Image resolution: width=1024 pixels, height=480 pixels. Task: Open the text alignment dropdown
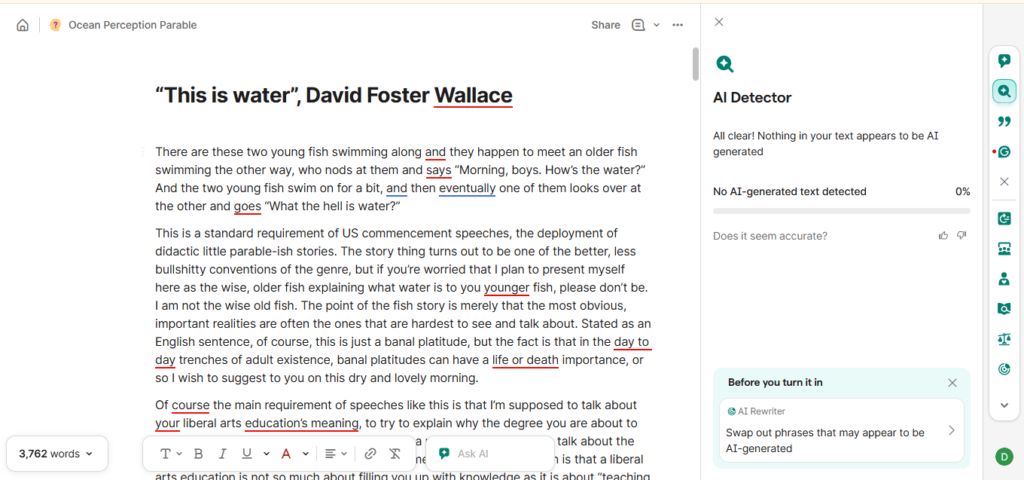(x=336, y=453)
